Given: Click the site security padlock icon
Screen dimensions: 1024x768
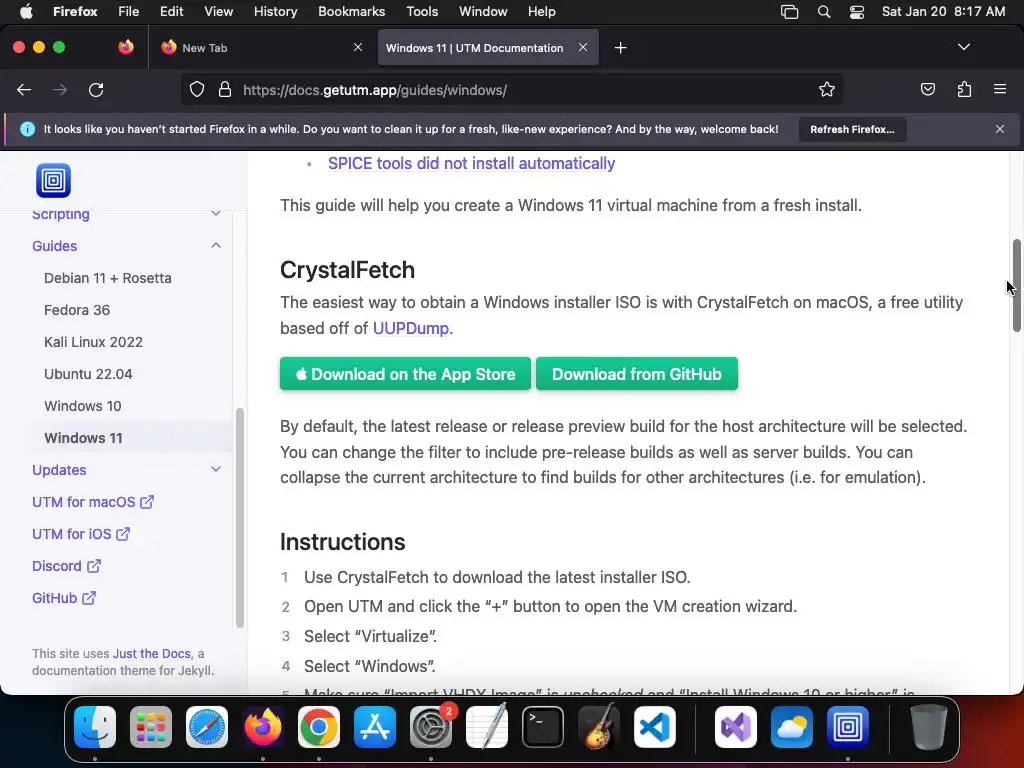Looking at the screenshot, I should coord(225,89).
